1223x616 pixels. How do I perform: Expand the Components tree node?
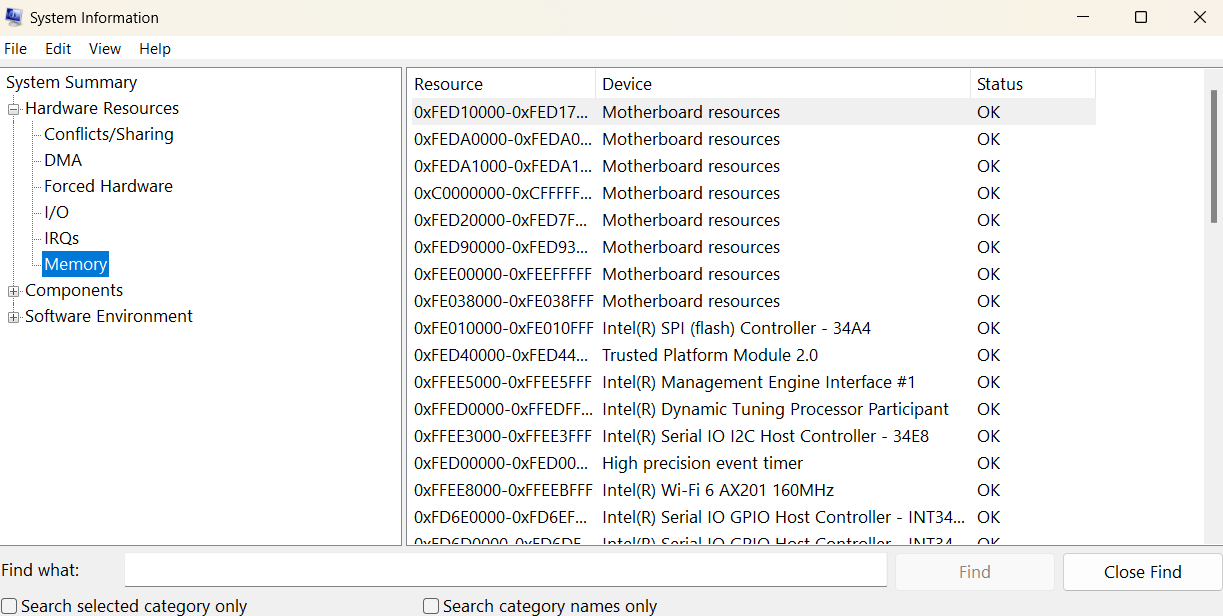click(x=14, y=291)
